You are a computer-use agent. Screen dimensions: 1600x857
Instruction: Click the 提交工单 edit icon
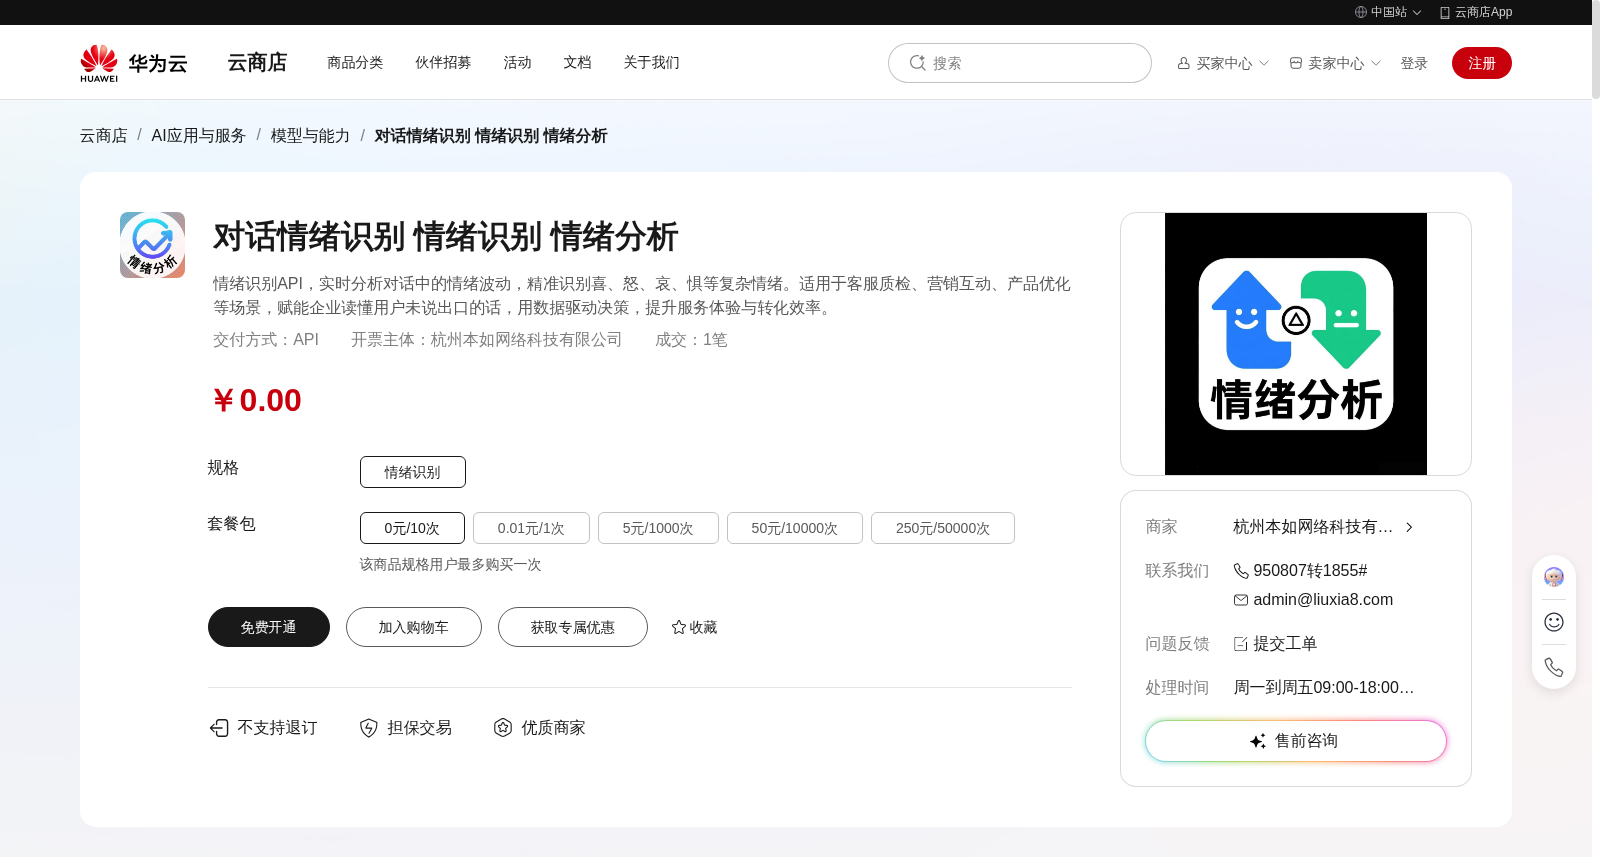[x=1241, y=644]
